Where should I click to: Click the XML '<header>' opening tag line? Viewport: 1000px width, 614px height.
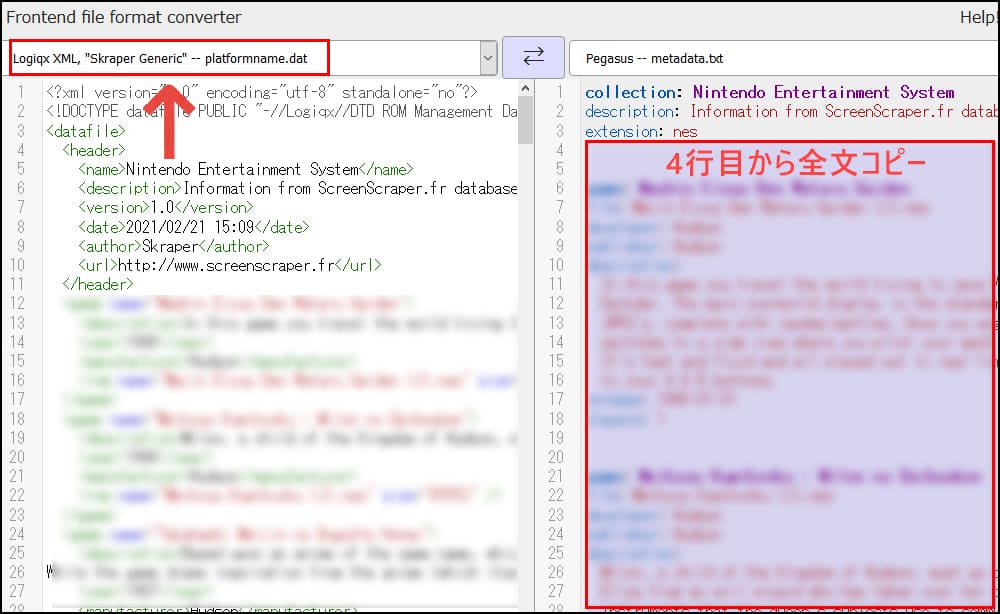click(94, 150)
